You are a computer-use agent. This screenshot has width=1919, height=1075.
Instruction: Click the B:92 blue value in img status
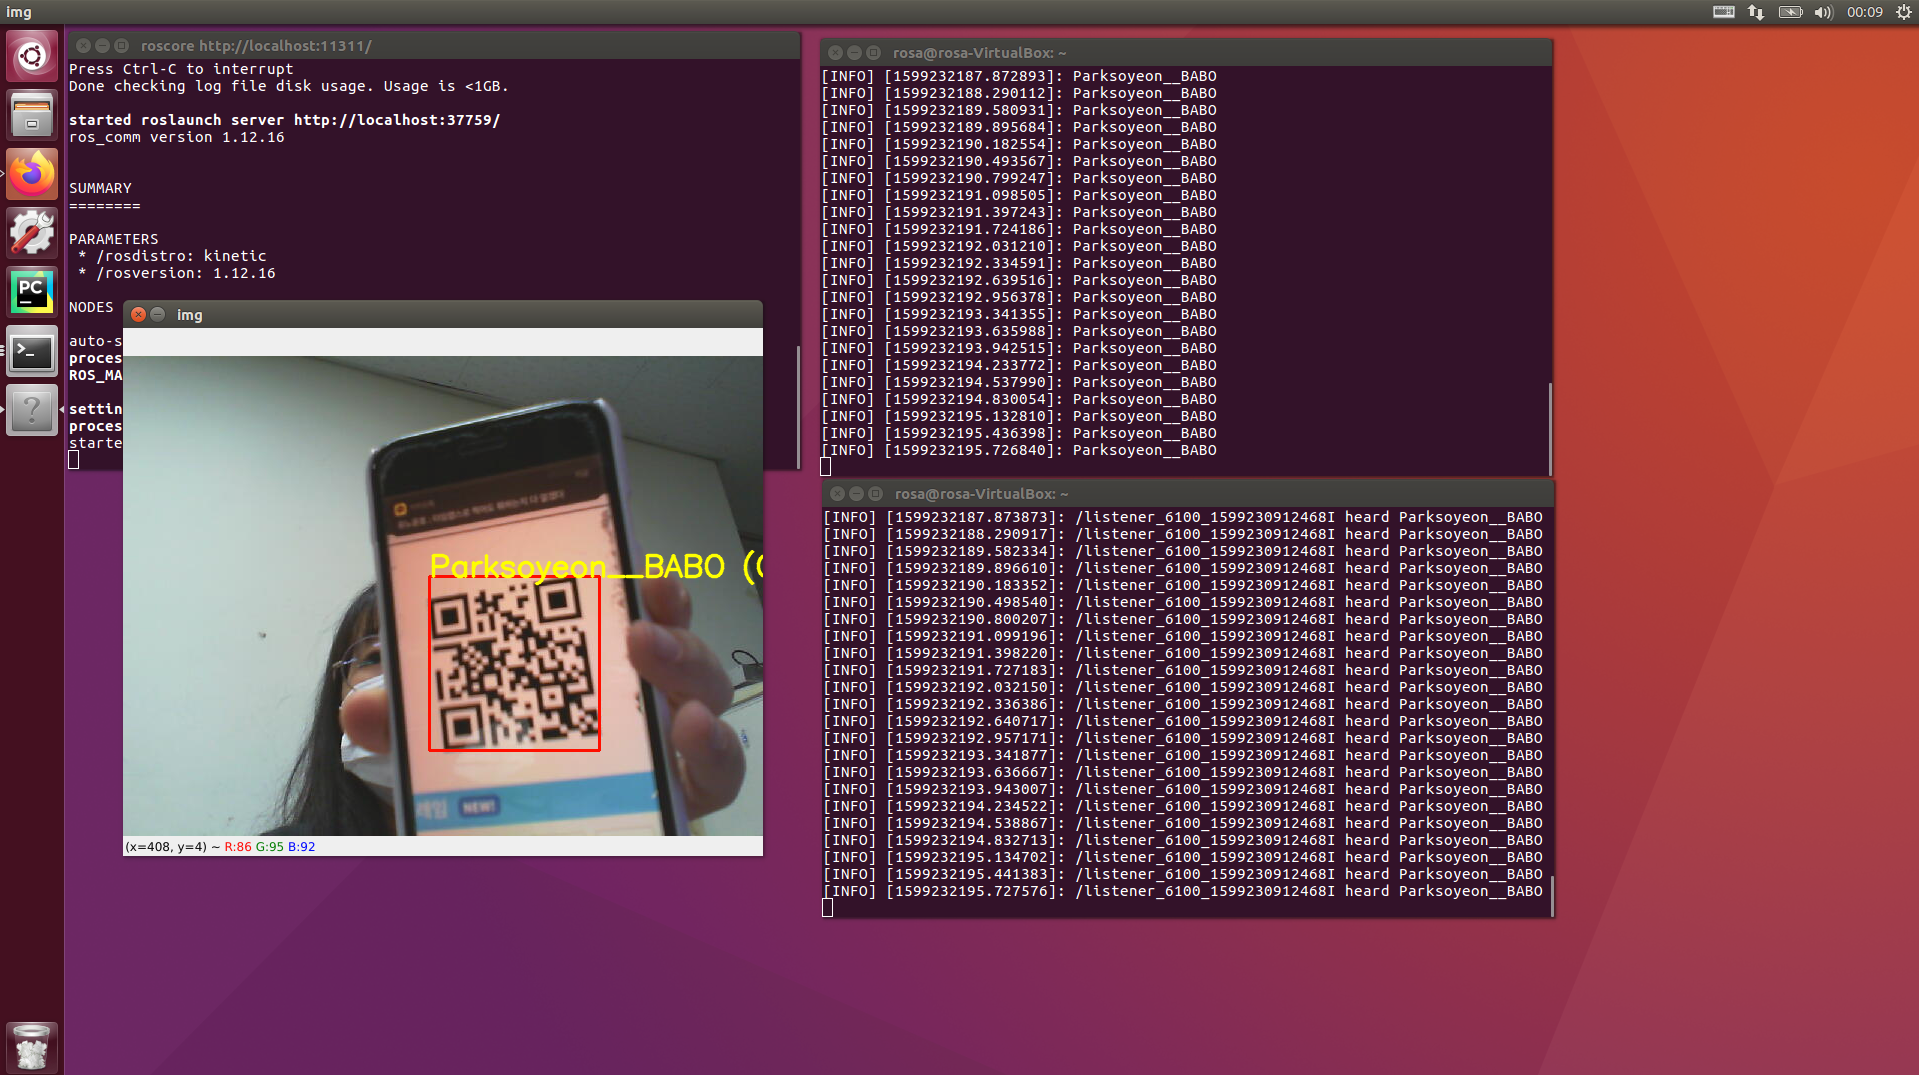click(x=301, y=846)
